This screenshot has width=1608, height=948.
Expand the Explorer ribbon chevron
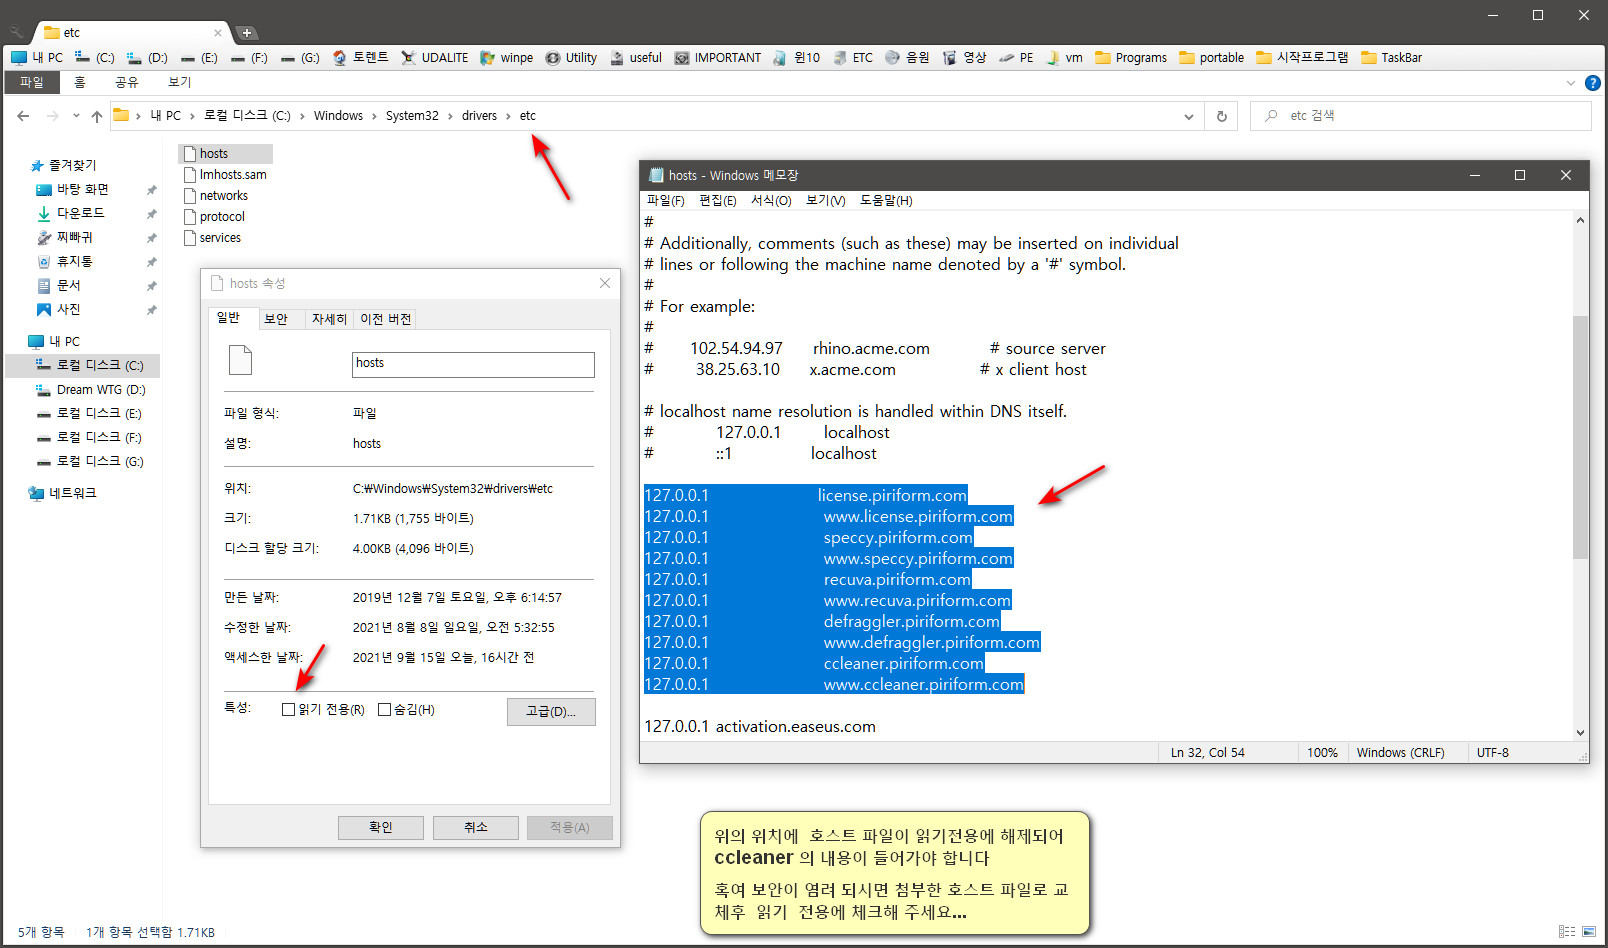pos(1570,83)
